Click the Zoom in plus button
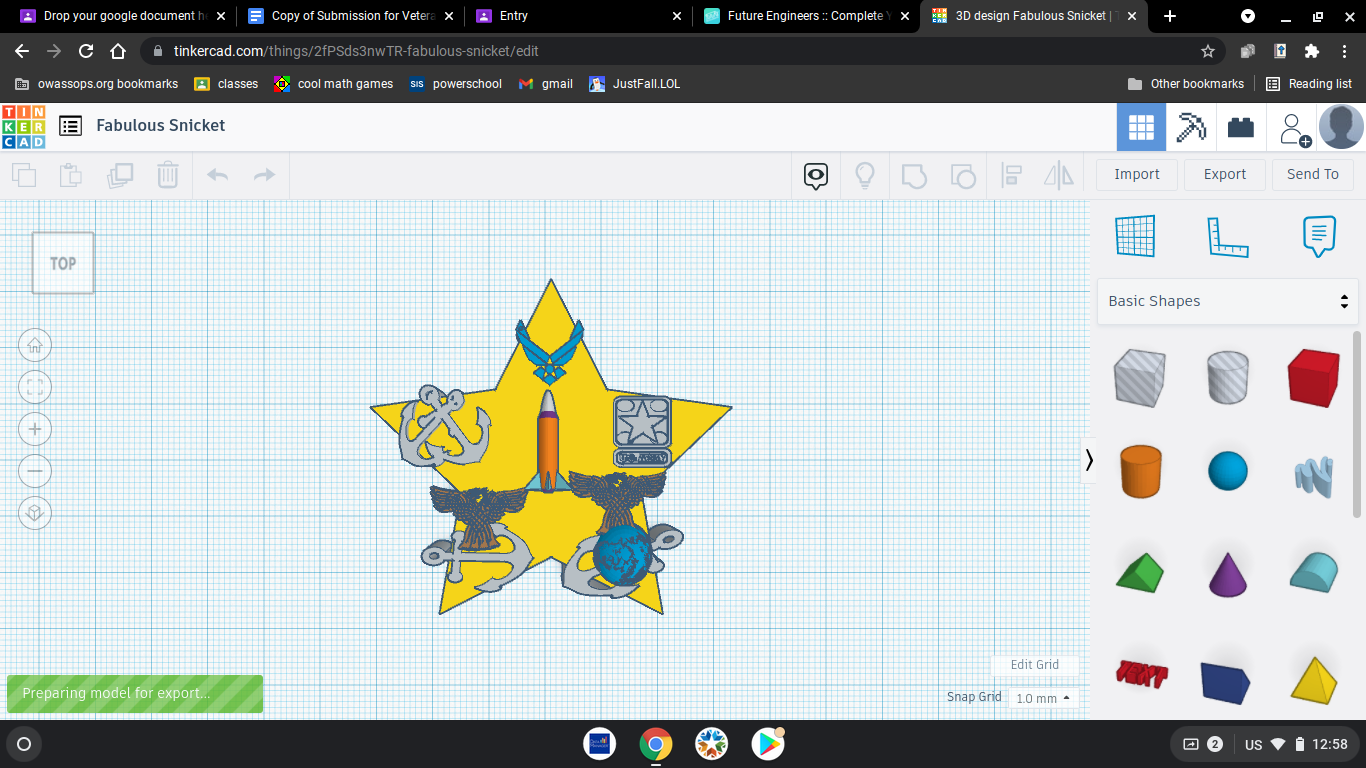 point(35,430)
